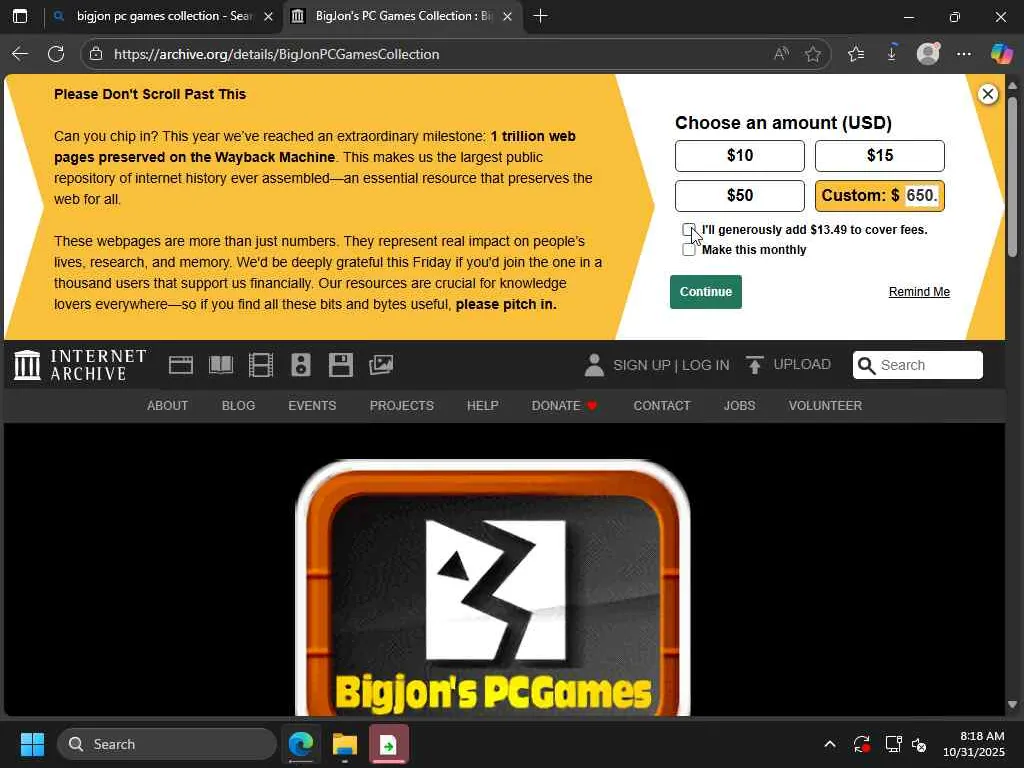The image size is (1024, 768).
Task: Open the ABOUT menu item
Action: [167, 406]
